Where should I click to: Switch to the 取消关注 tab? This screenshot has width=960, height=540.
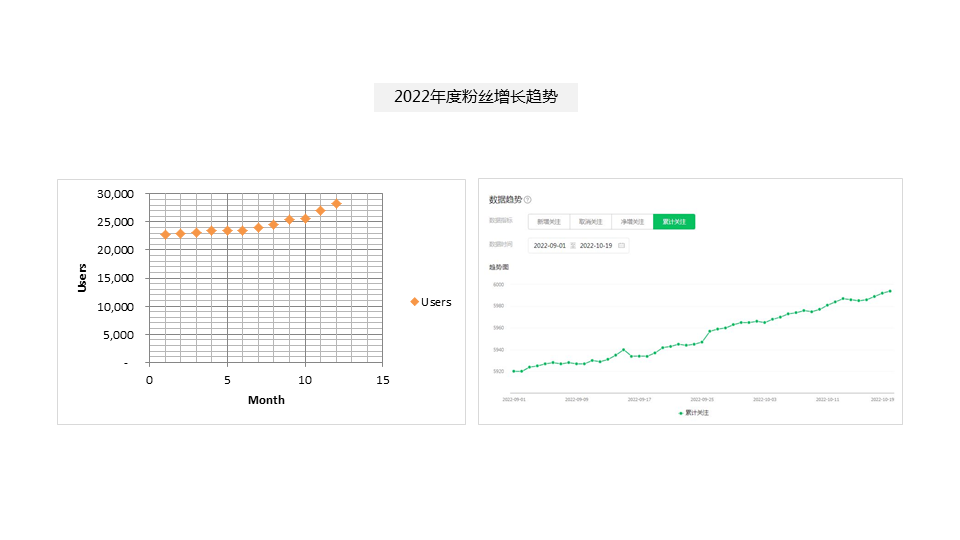click(x=590, y=221)
